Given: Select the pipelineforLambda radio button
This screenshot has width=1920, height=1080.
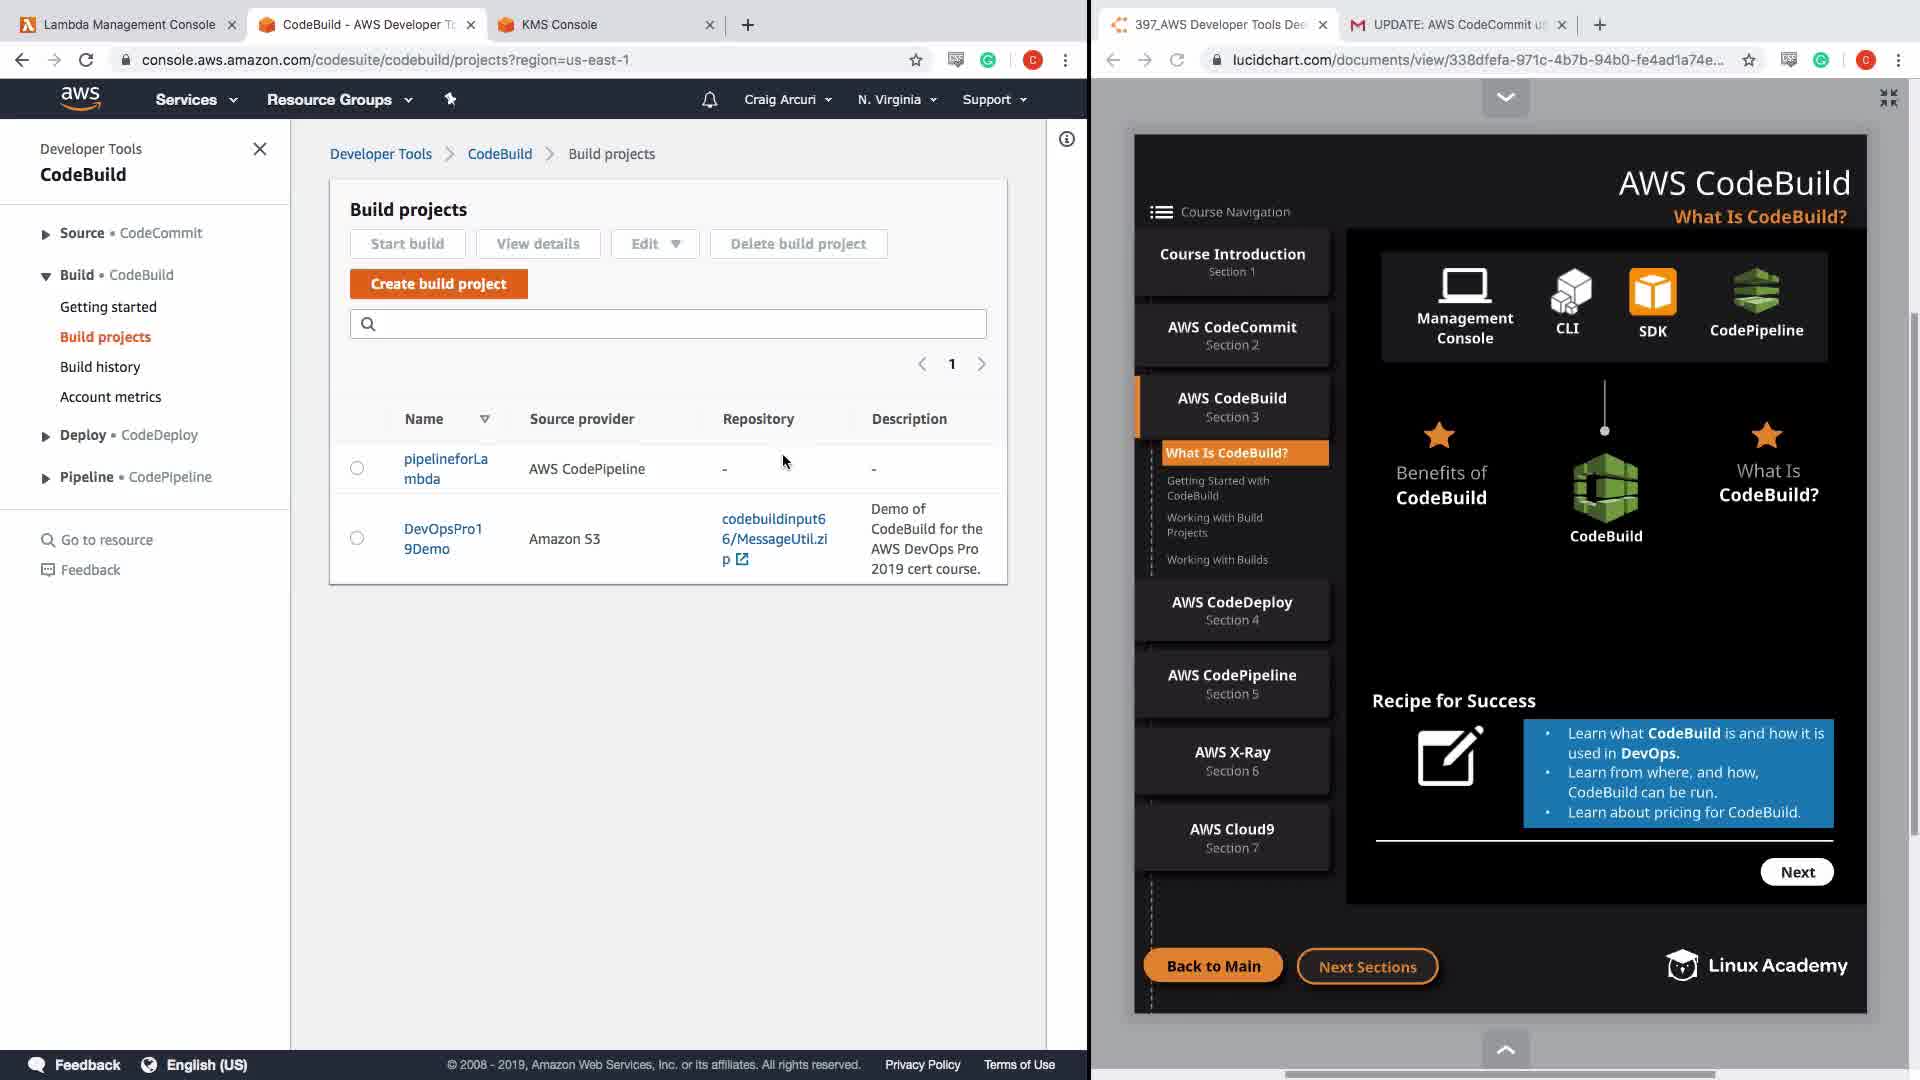Looking at the screenshot, I should click(x=357, y=468).
